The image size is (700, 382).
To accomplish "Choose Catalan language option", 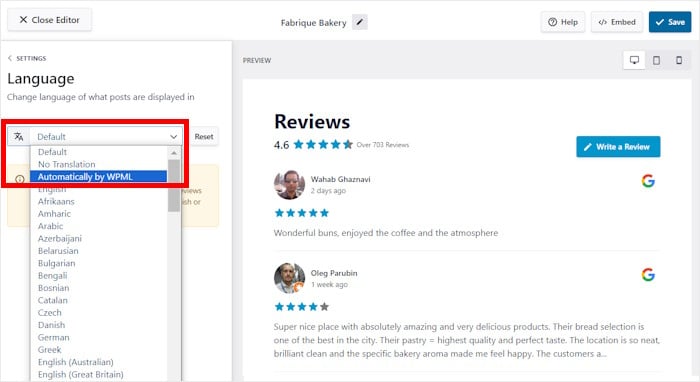I will click(99, 300).
